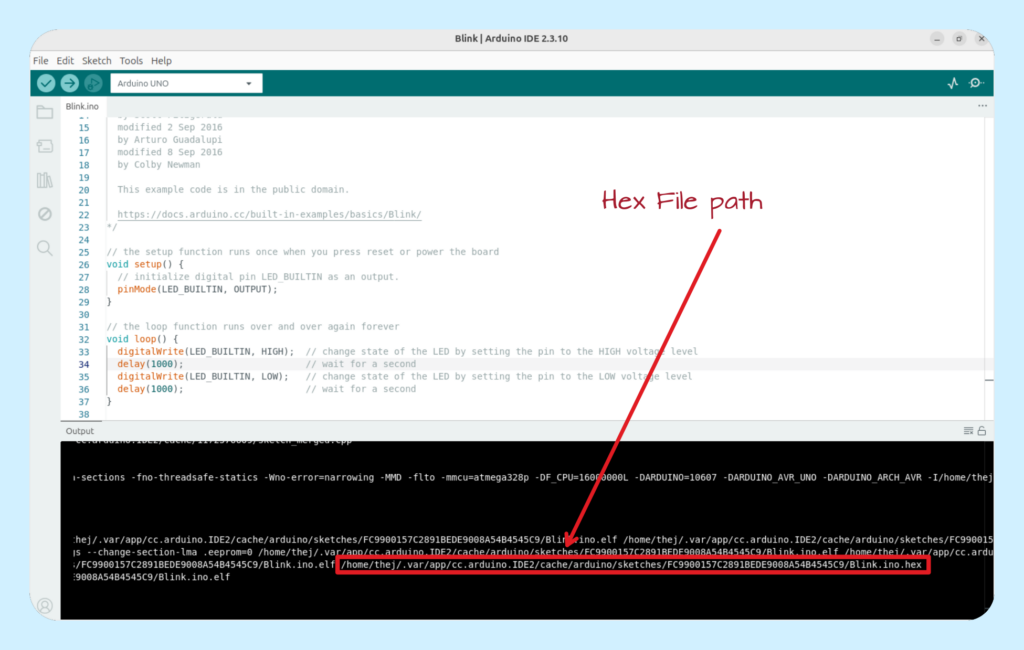1024x650 pixels.
Task: Click line number 26 in the gutter
Action: 84,265
